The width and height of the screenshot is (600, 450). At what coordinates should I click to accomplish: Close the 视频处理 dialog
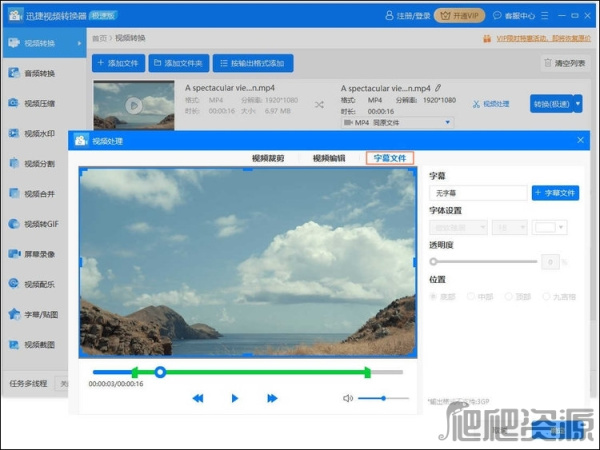(580, 140)
